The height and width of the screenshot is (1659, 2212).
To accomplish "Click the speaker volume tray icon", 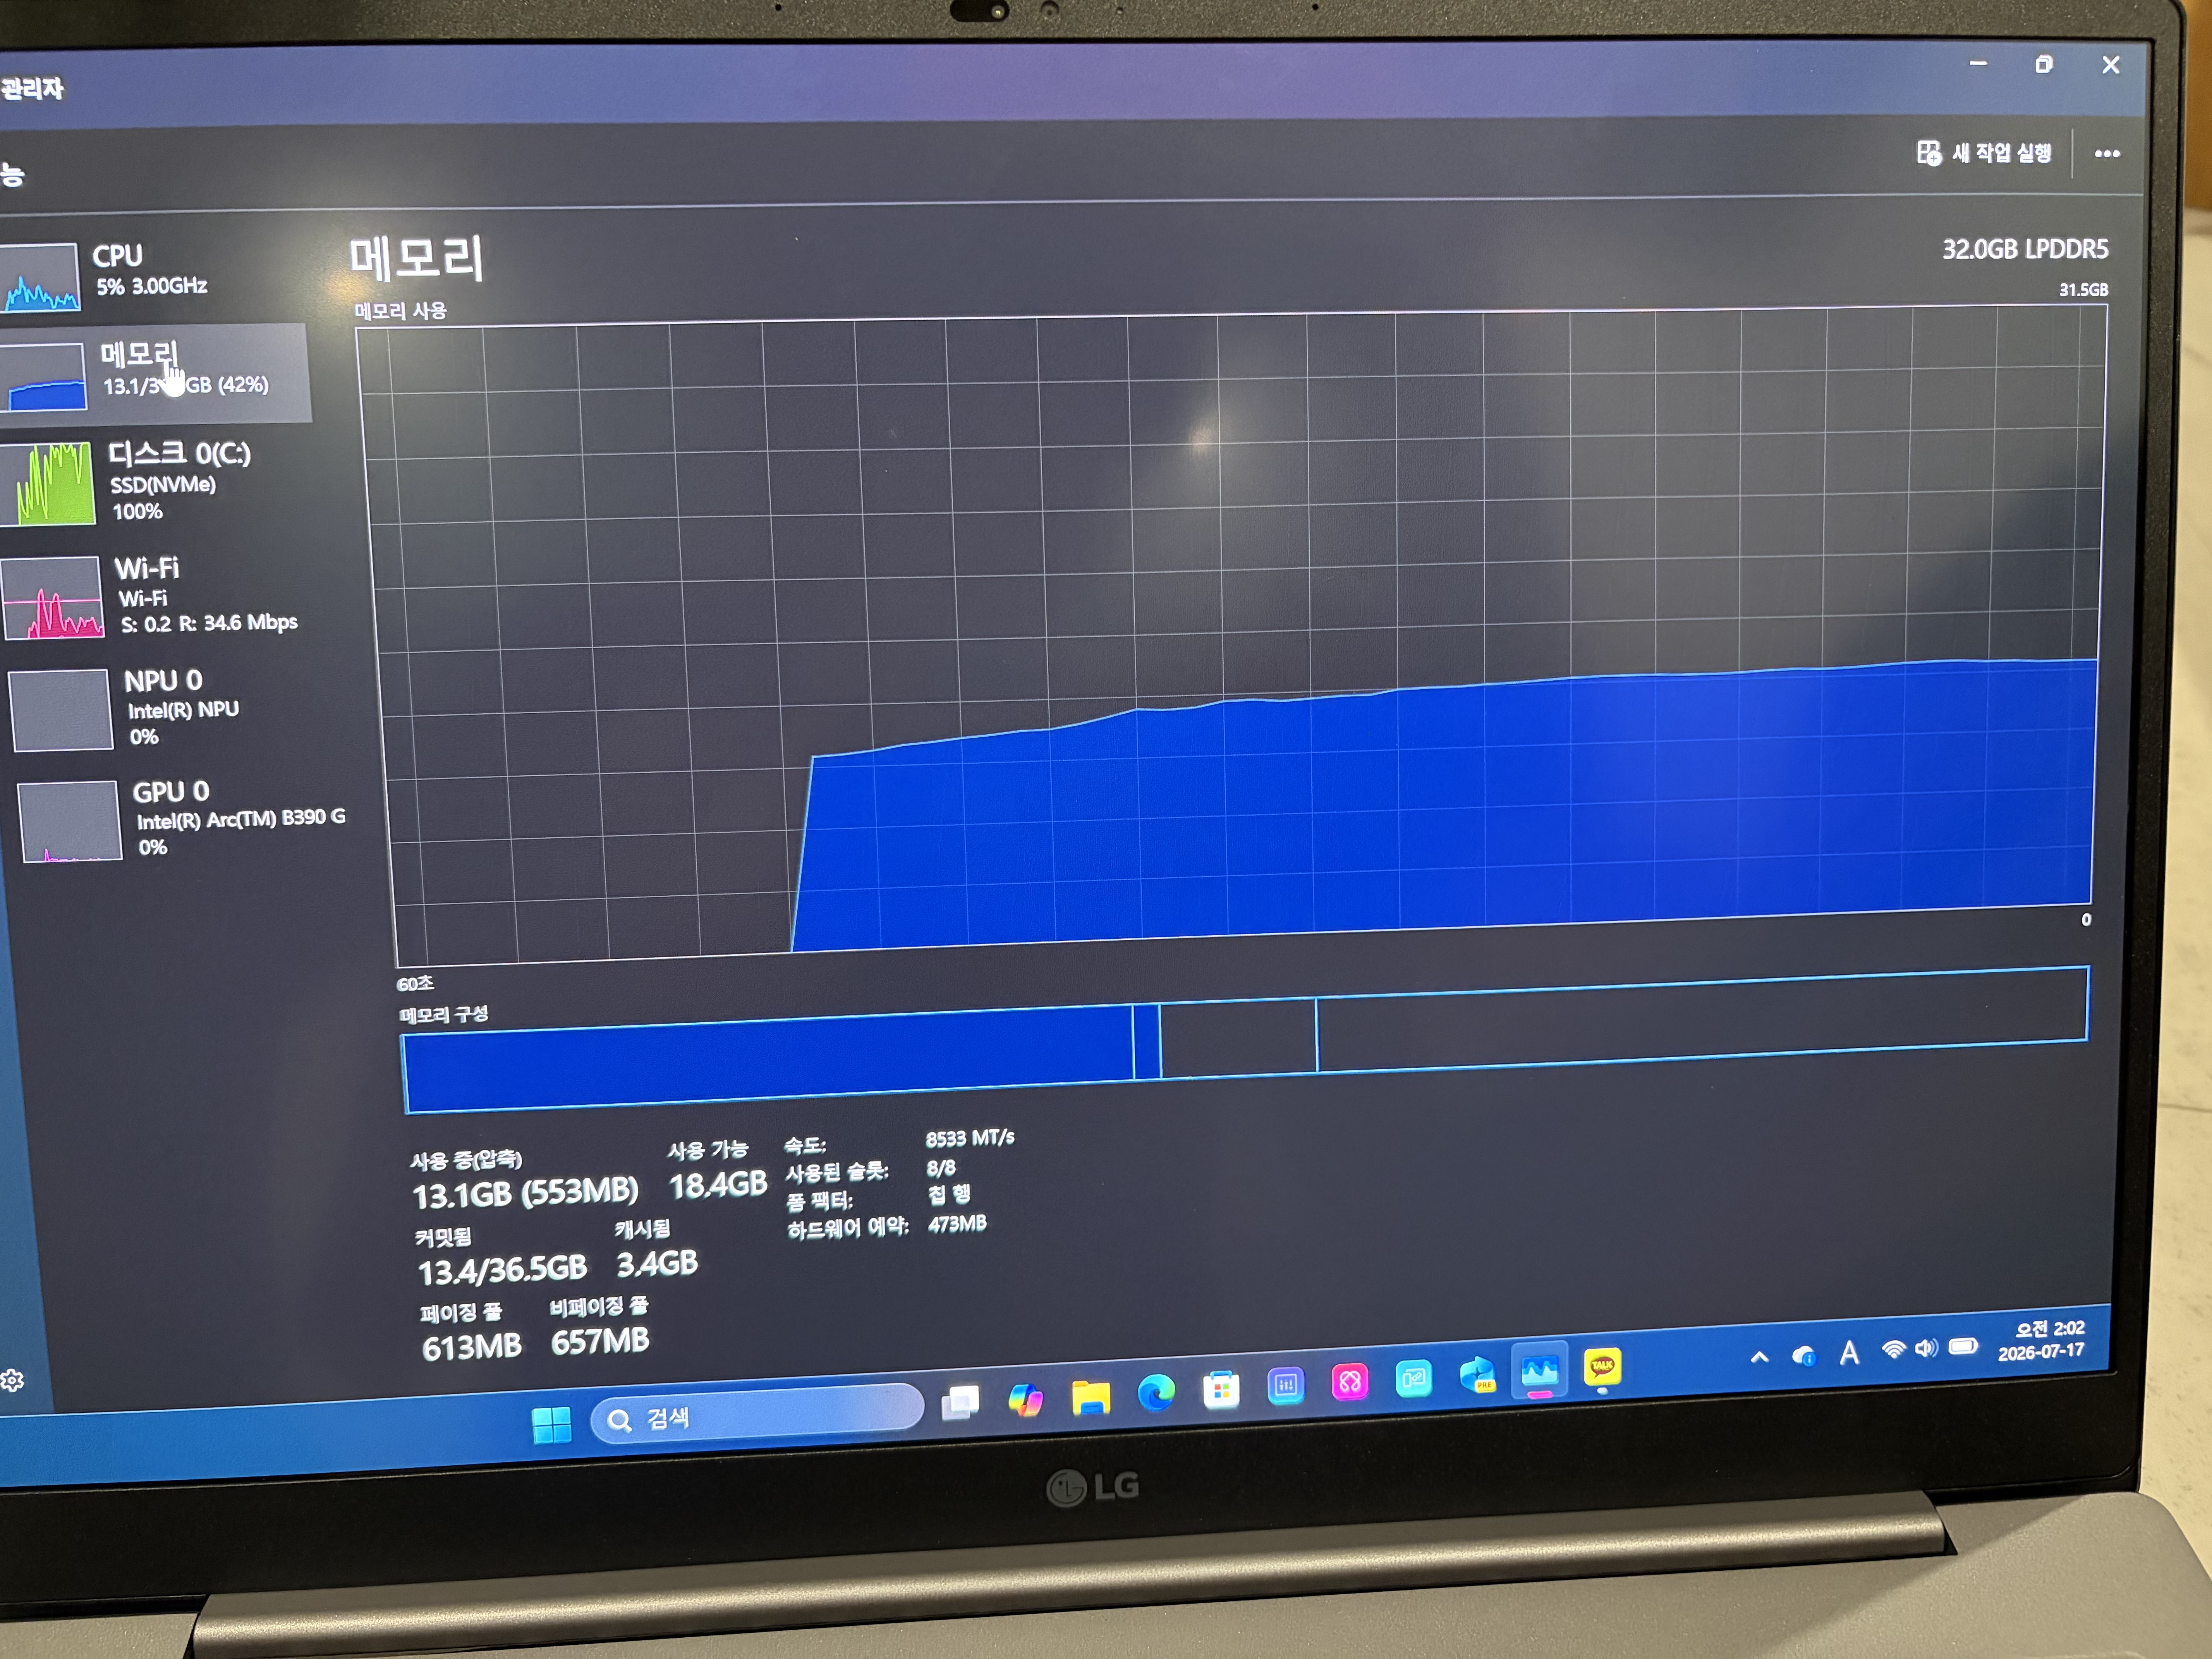I will tap(1926, 1348).
